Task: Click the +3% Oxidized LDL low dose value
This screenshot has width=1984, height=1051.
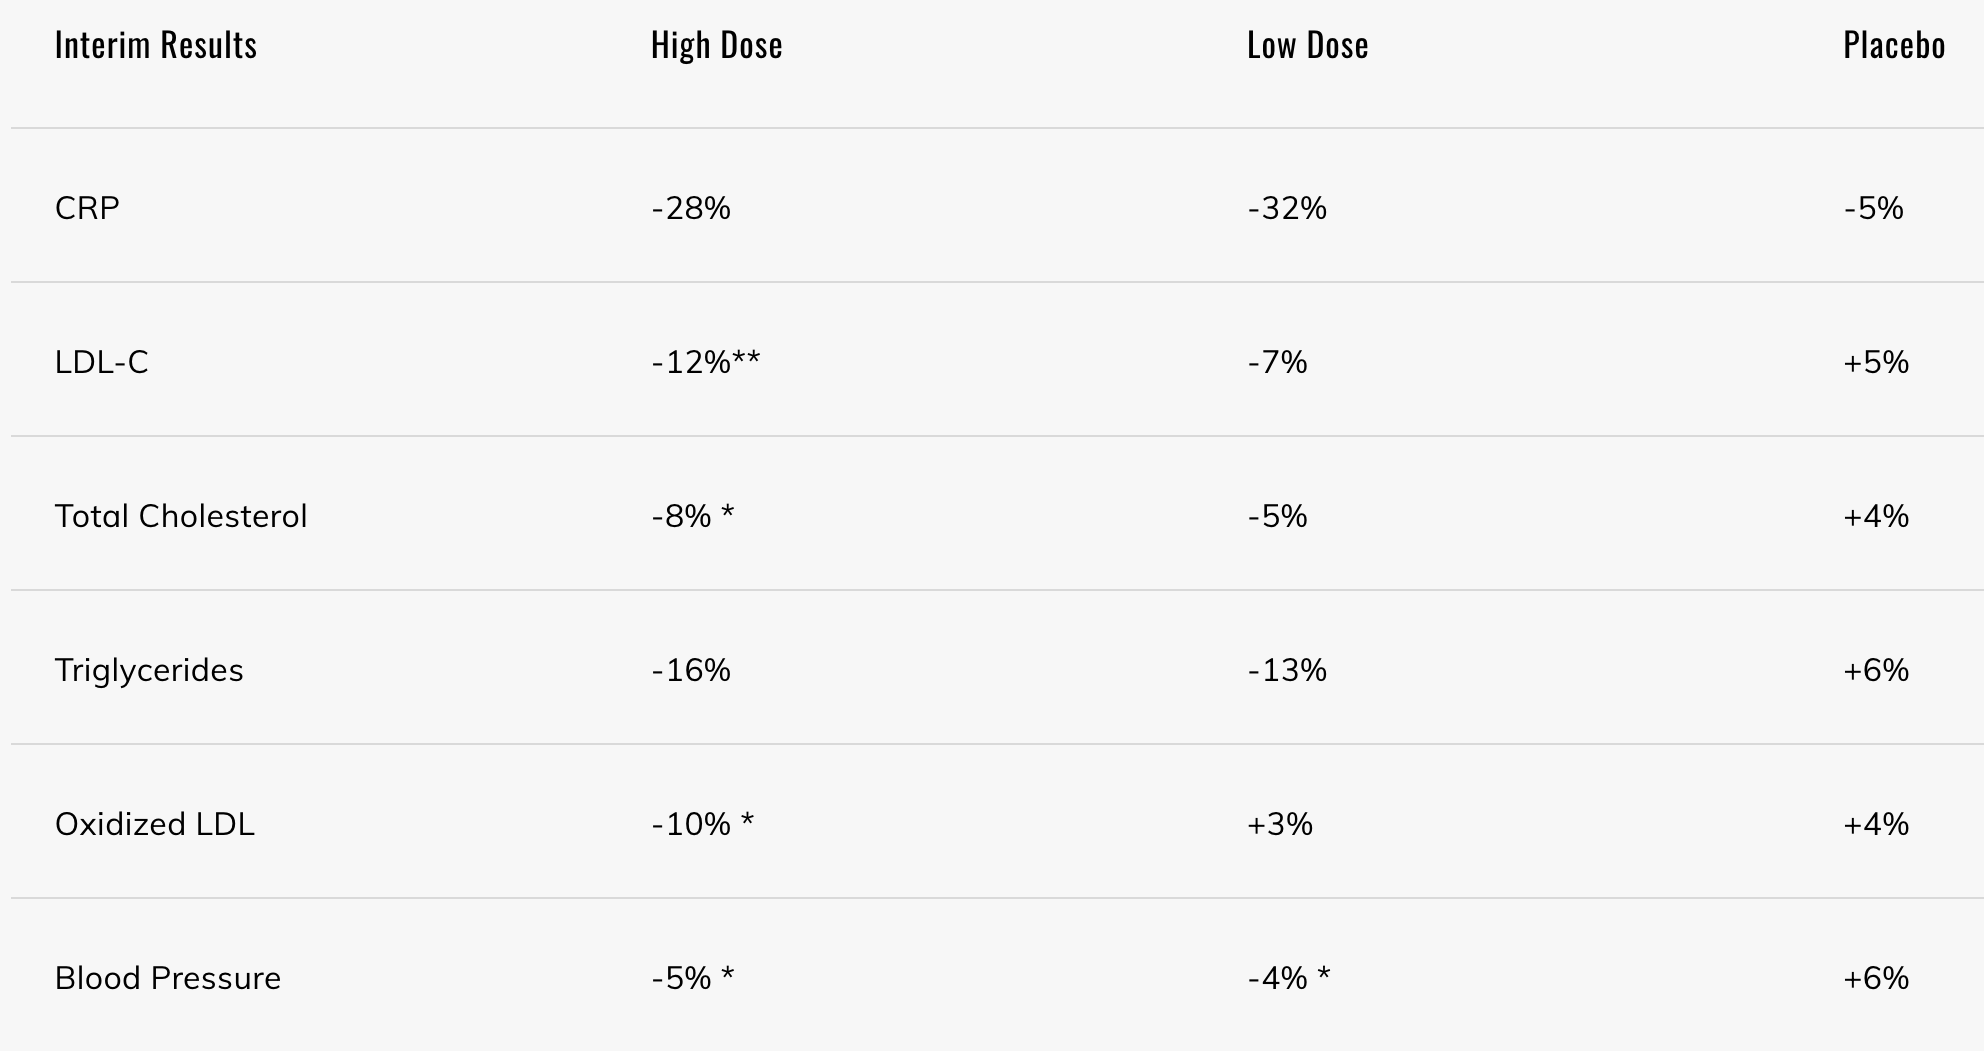Action: pyautogui.click(x=1280, y=824)
